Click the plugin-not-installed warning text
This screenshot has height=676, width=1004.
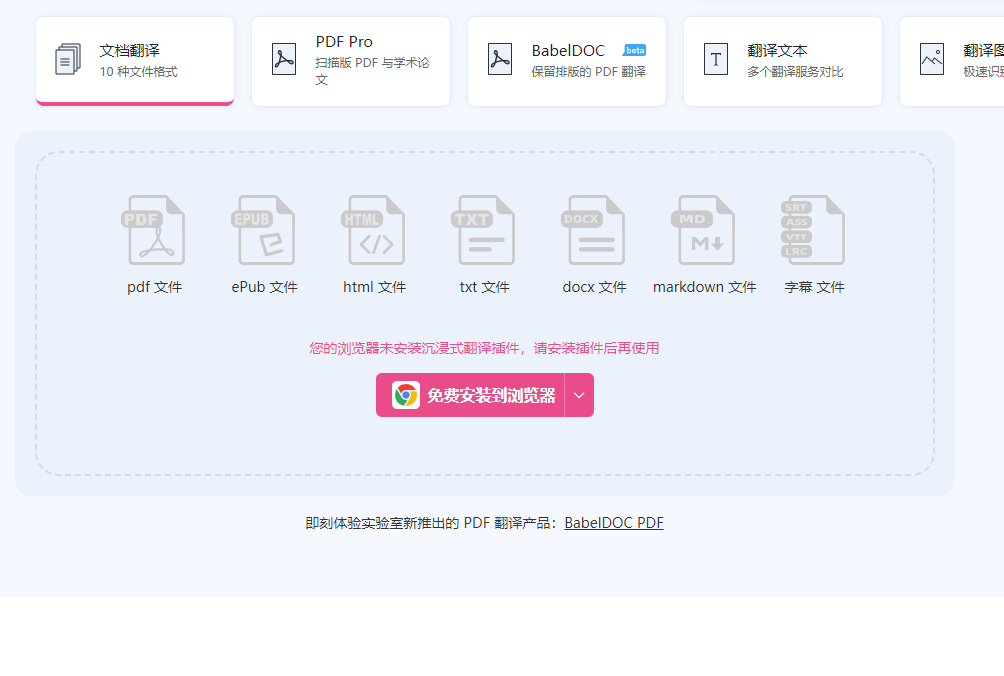[484, 348]
